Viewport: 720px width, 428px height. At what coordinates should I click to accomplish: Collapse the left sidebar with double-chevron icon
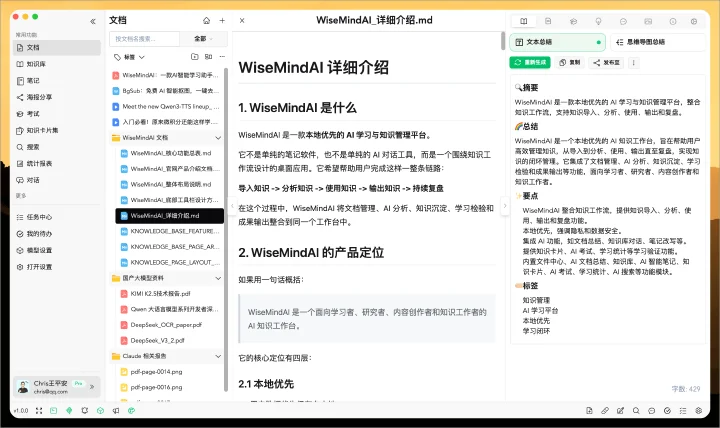[93, 21]
